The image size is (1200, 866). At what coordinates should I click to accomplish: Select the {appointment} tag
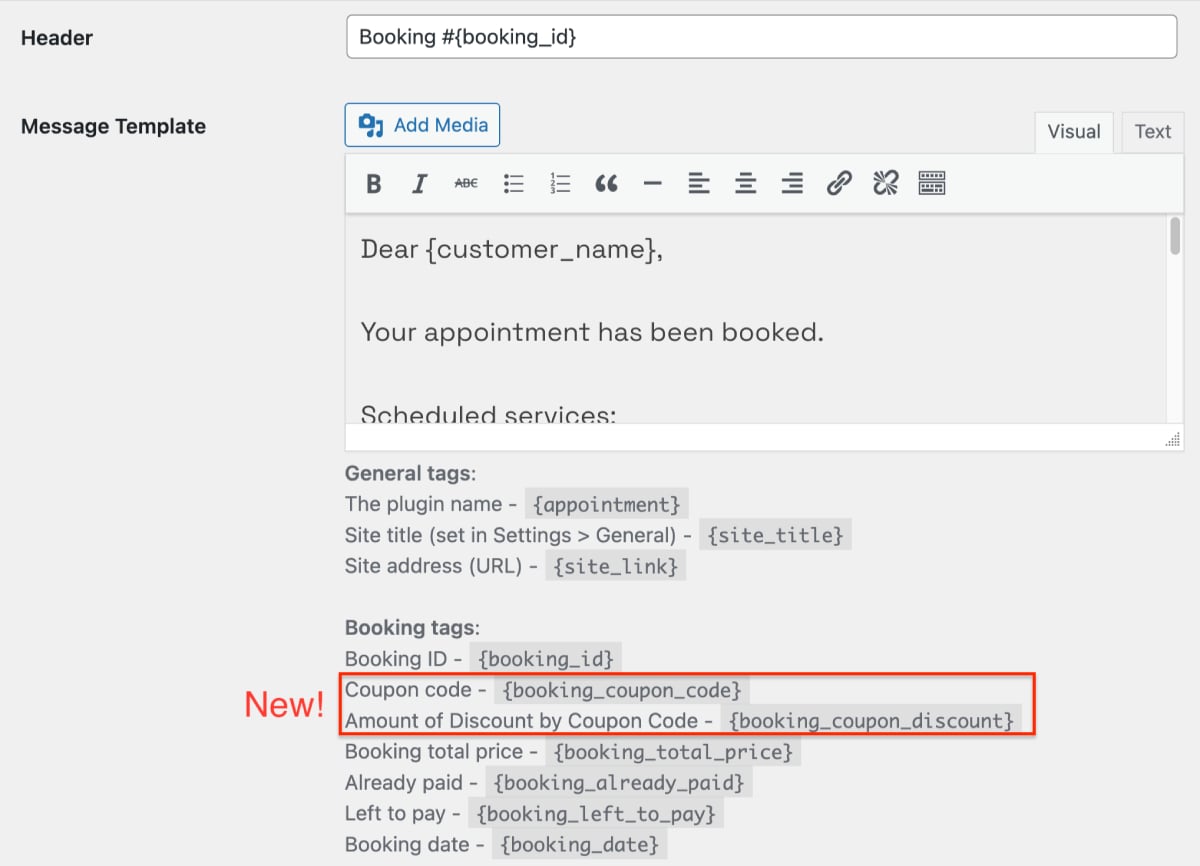[x=607, y=504]
